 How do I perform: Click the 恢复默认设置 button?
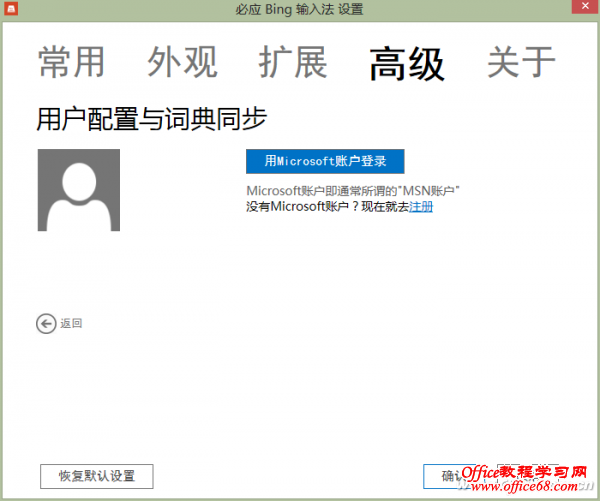click(97, 476)
